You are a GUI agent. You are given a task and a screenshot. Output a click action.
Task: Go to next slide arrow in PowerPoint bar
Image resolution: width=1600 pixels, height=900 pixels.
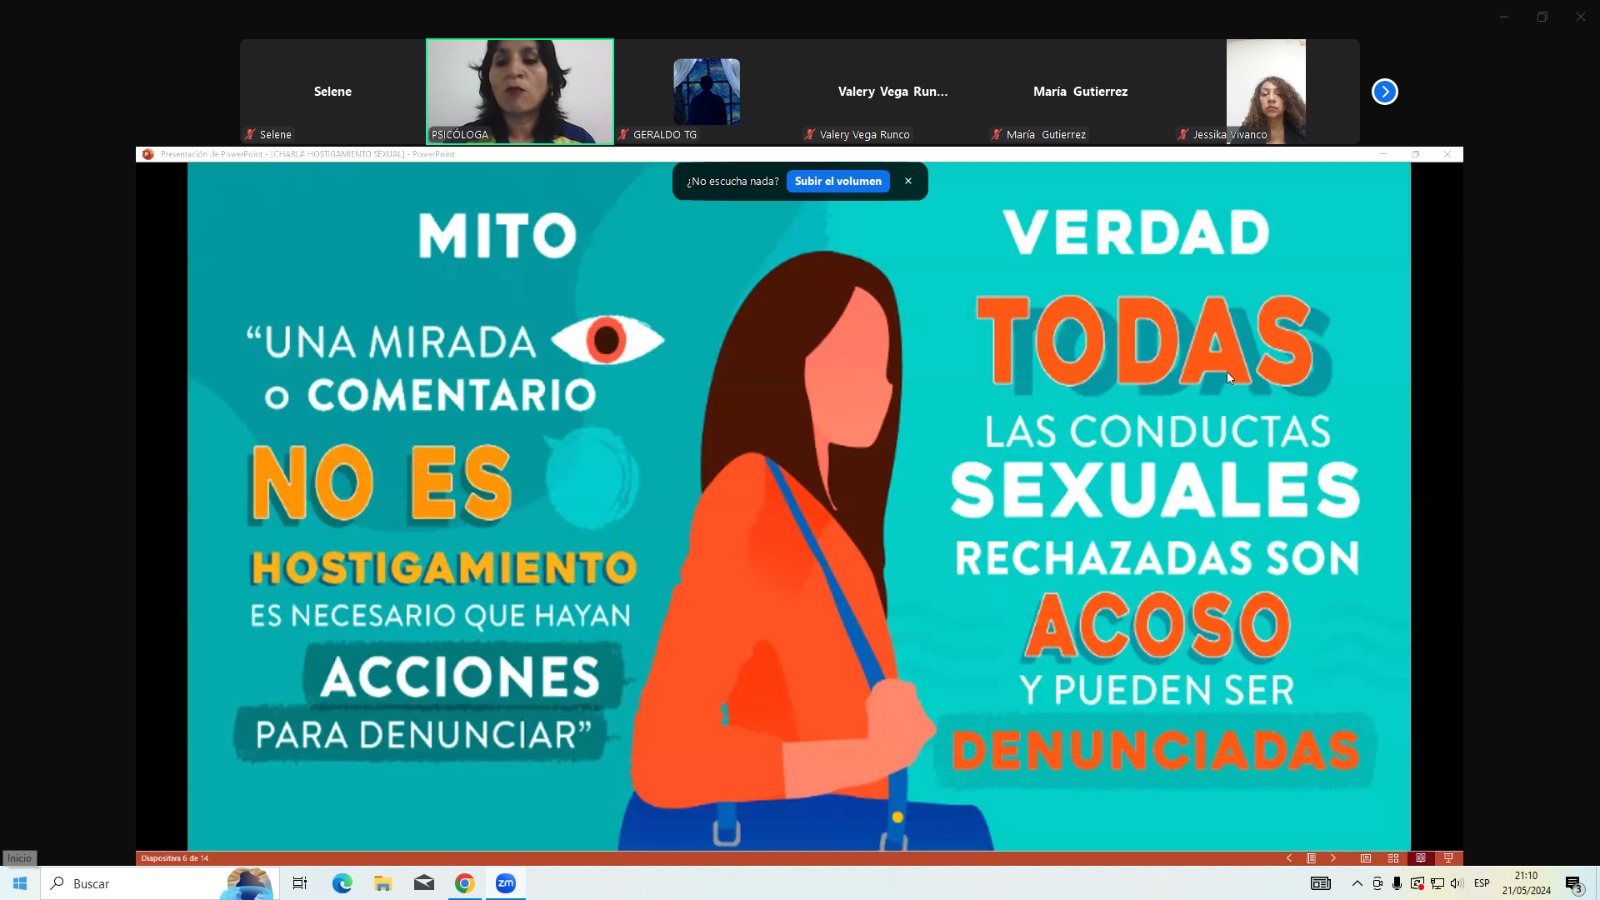pos(1333,858)
